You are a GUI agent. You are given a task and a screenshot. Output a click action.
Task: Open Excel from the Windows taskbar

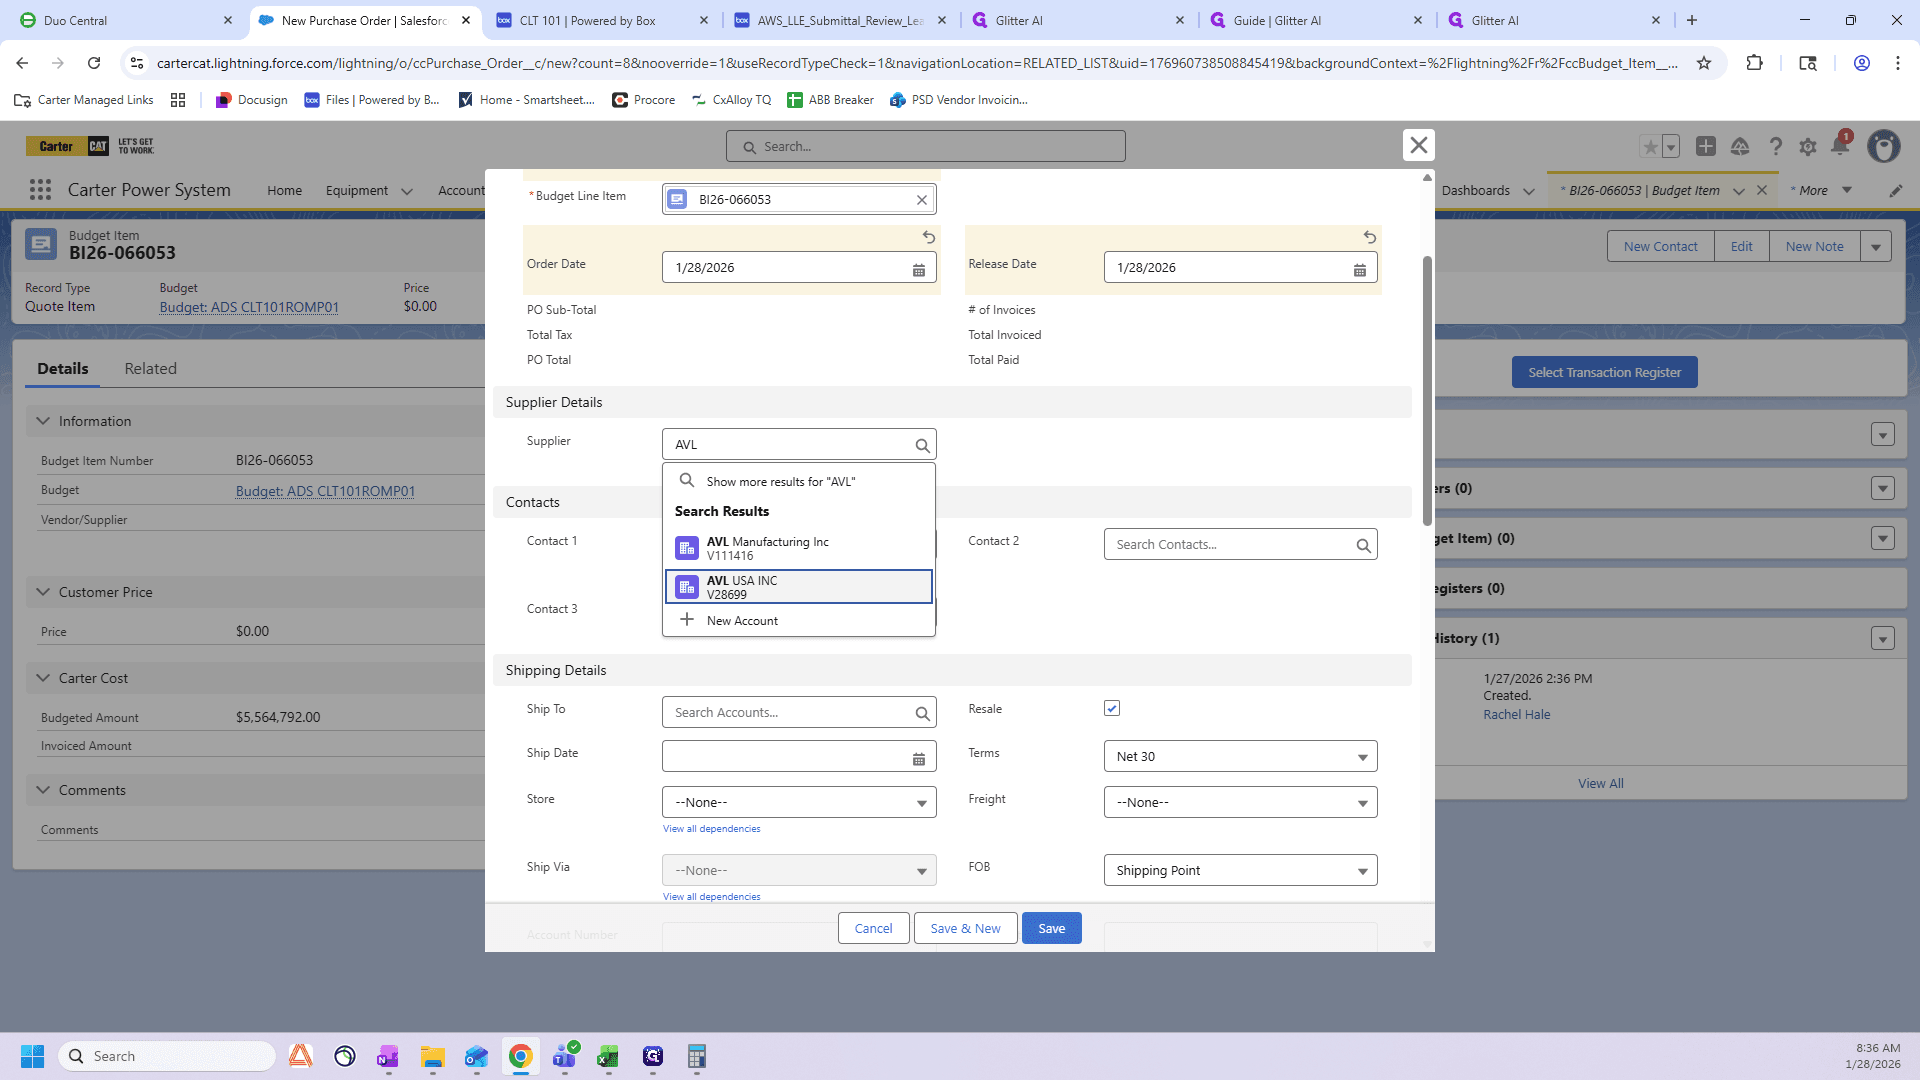click(x=608, y=1056)
